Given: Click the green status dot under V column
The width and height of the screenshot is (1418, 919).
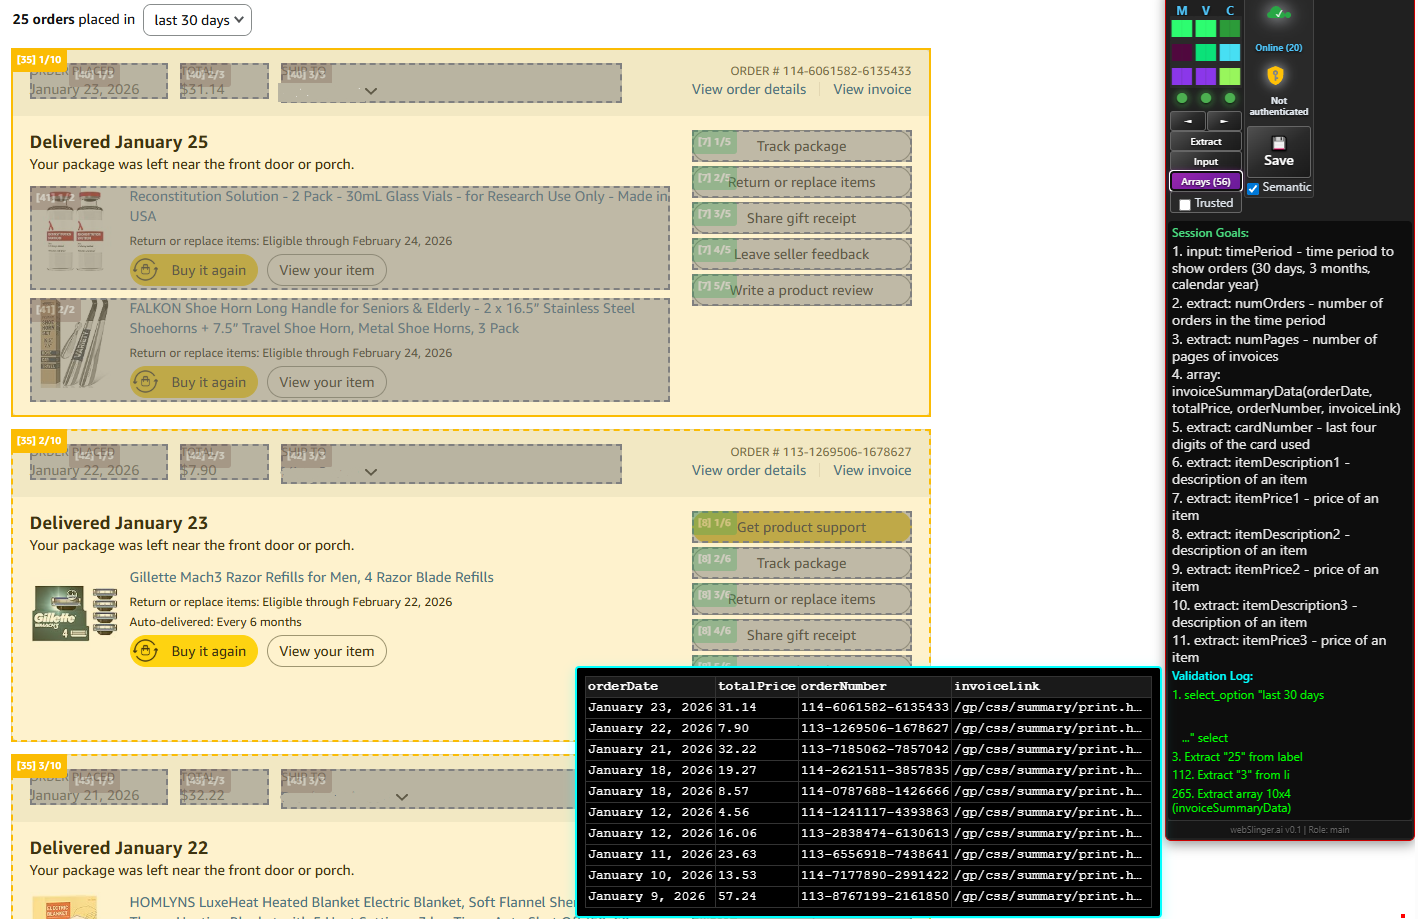Looking at the screenshot, I should pos(1206,98).
